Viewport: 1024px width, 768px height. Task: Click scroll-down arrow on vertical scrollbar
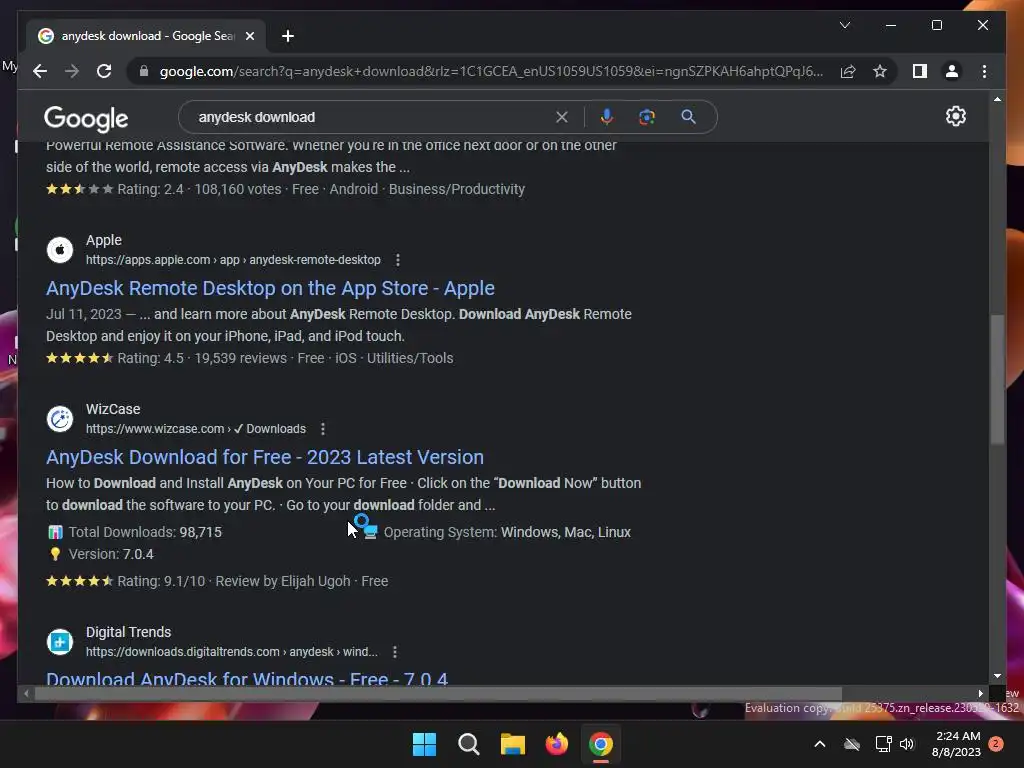click(x=997, y=676)
